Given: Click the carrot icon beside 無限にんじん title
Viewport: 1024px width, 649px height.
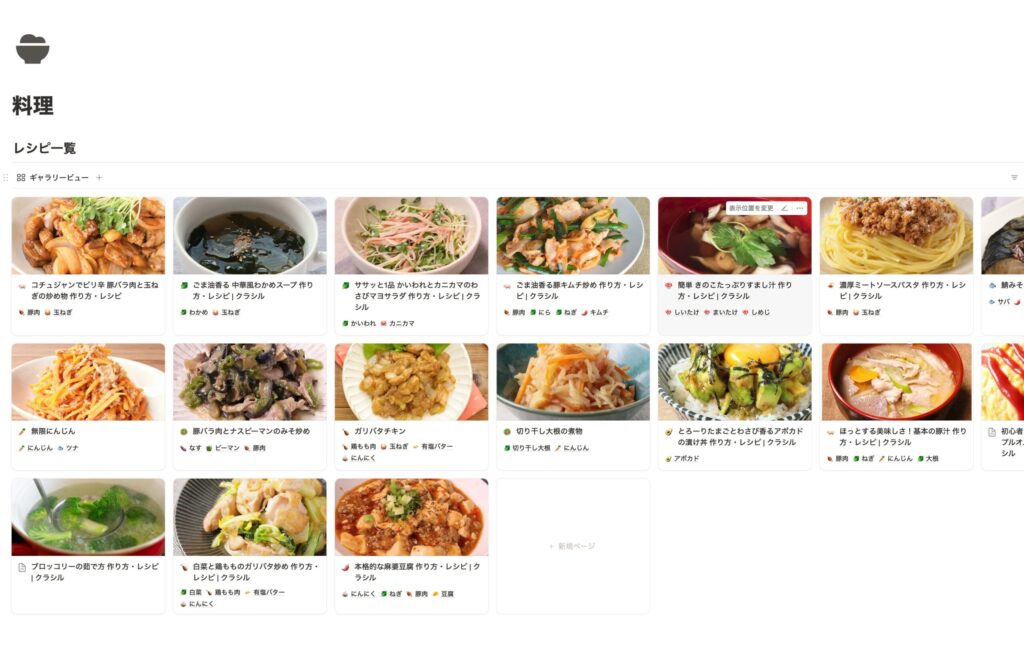Looking at the screenshot, I should click(x=22, y=432).
